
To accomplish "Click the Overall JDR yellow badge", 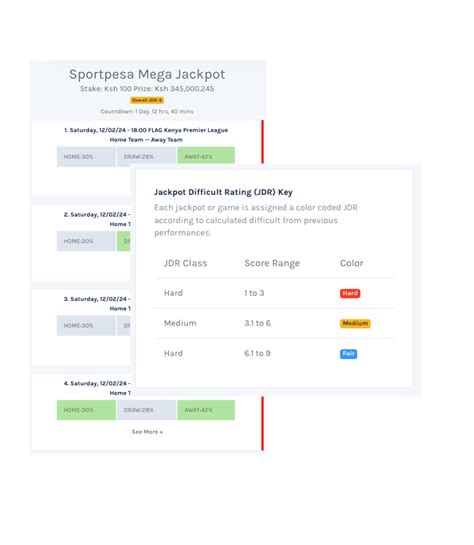I will coord(147,100).
